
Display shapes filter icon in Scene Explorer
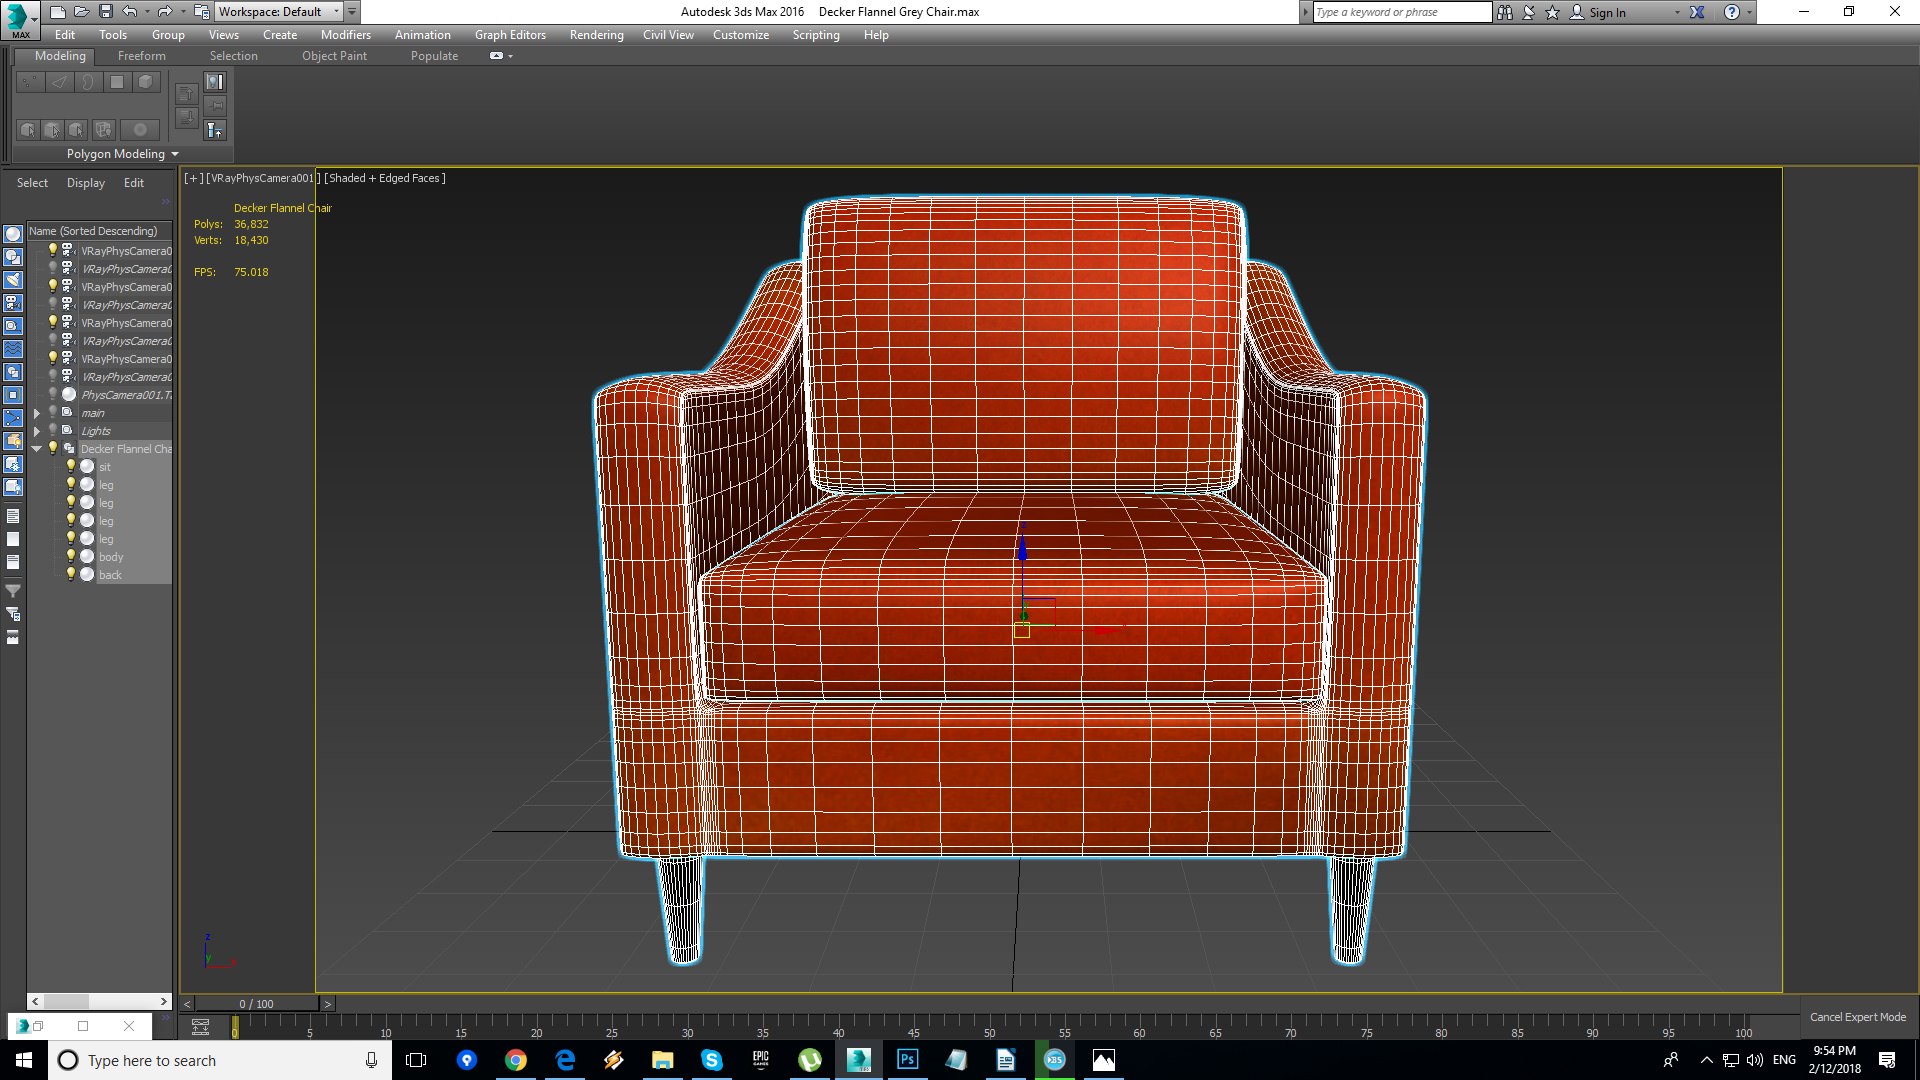point(13,257)
